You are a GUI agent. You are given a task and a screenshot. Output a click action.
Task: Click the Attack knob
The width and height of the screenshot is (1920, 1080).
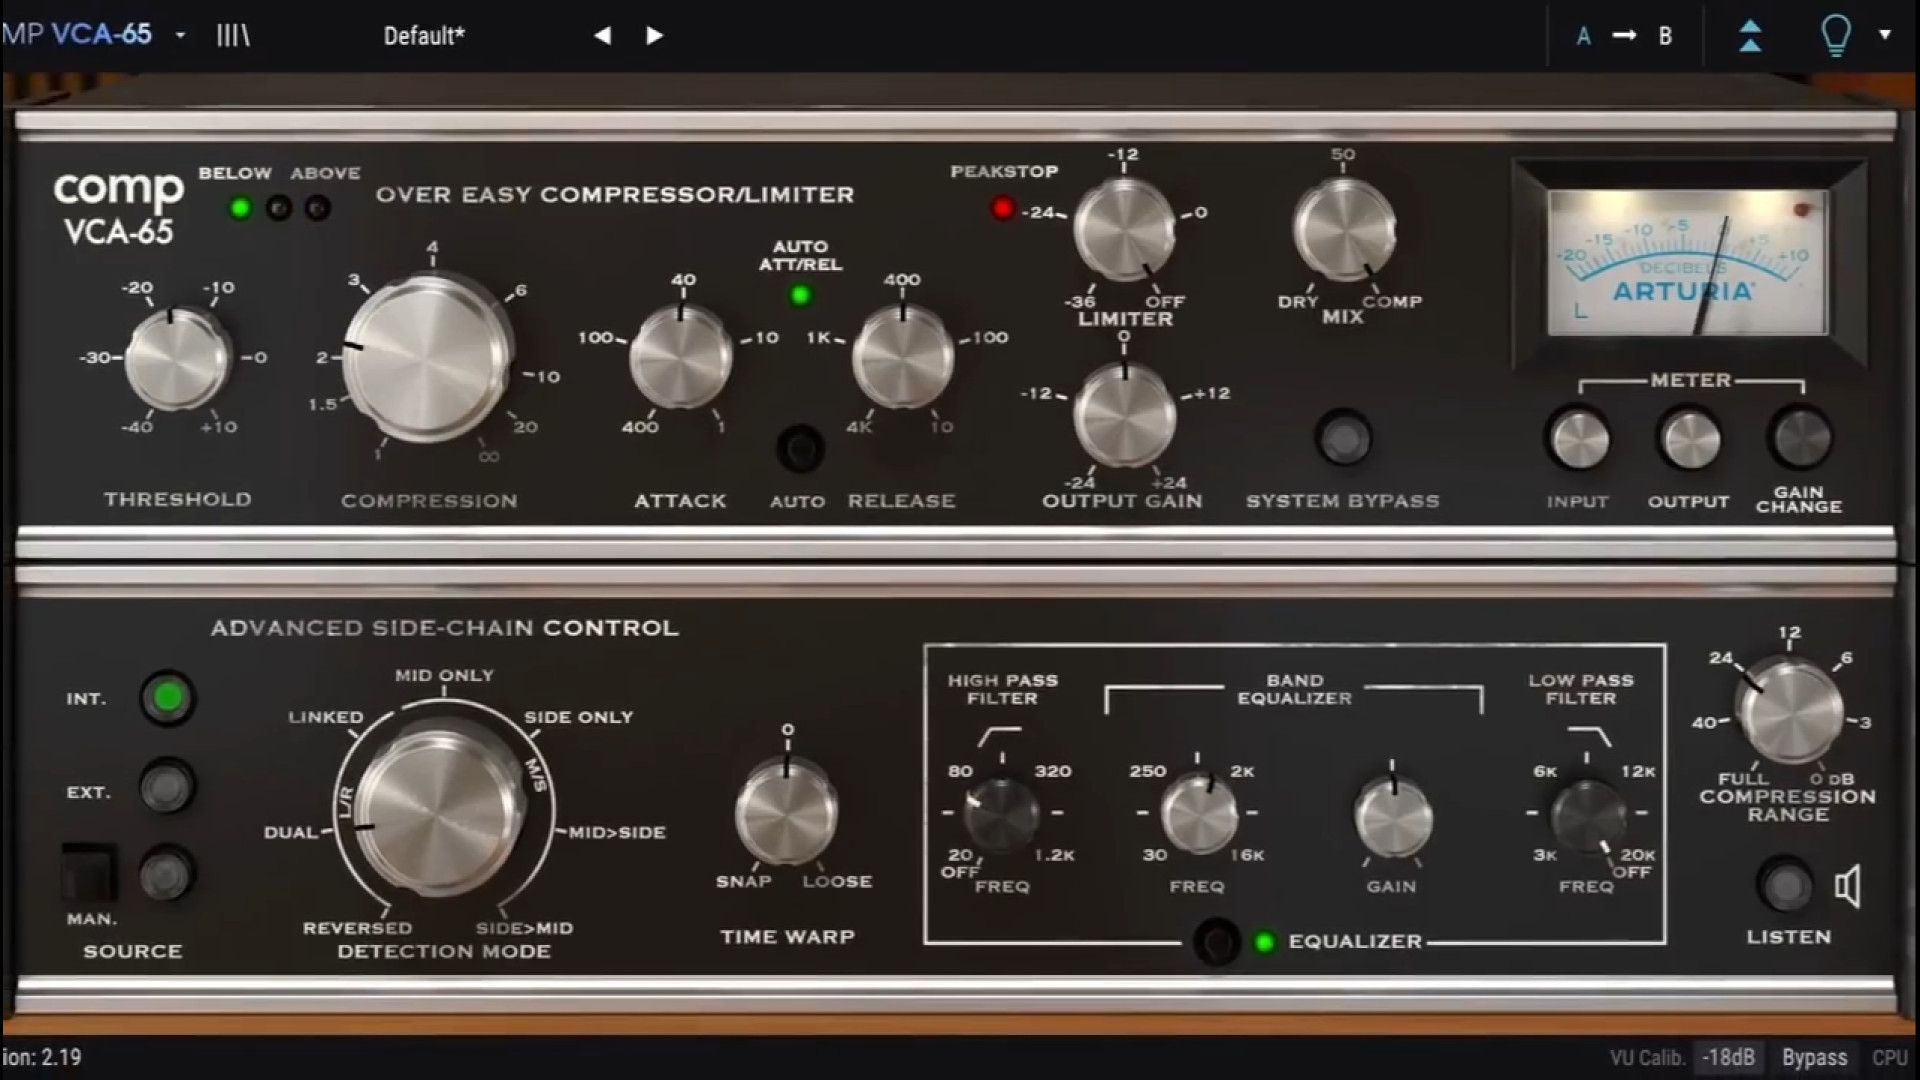[x=681, y=358]
